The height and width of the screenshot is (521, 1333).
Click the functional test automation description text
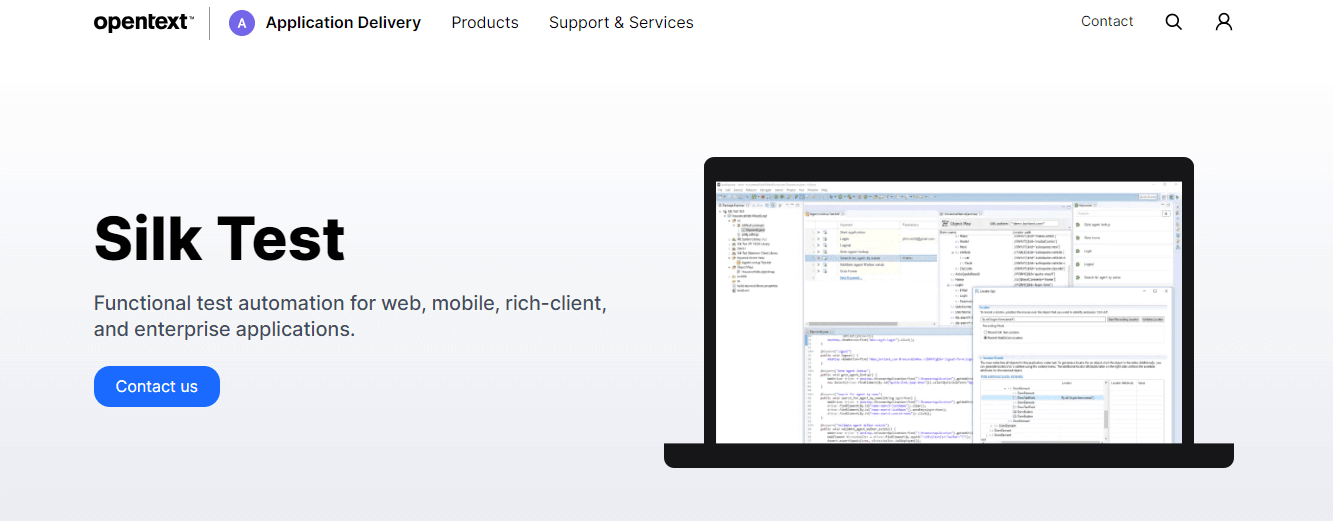[x=350, y=316]
